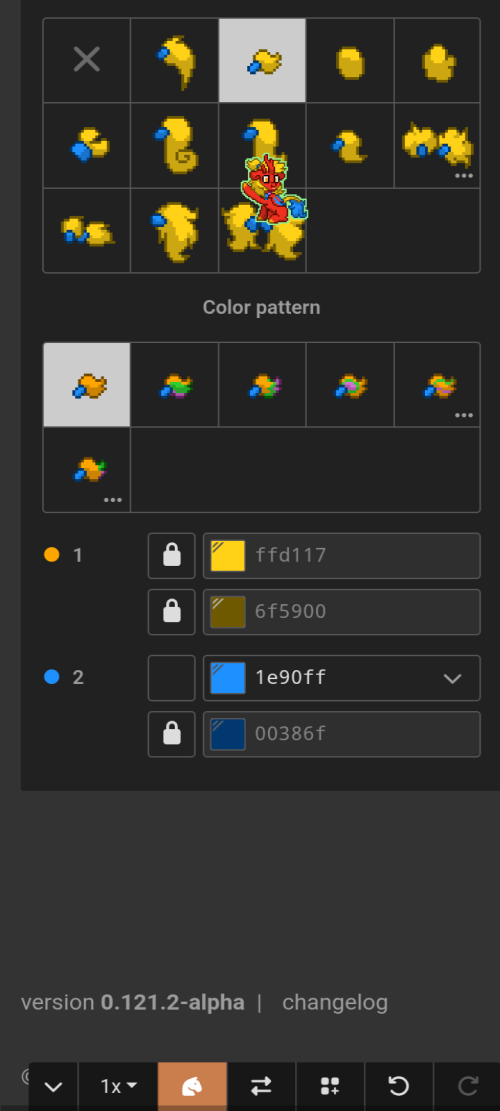Click the yellow ffd117 color swatch

pyautogui.click(x=228, y=556)
